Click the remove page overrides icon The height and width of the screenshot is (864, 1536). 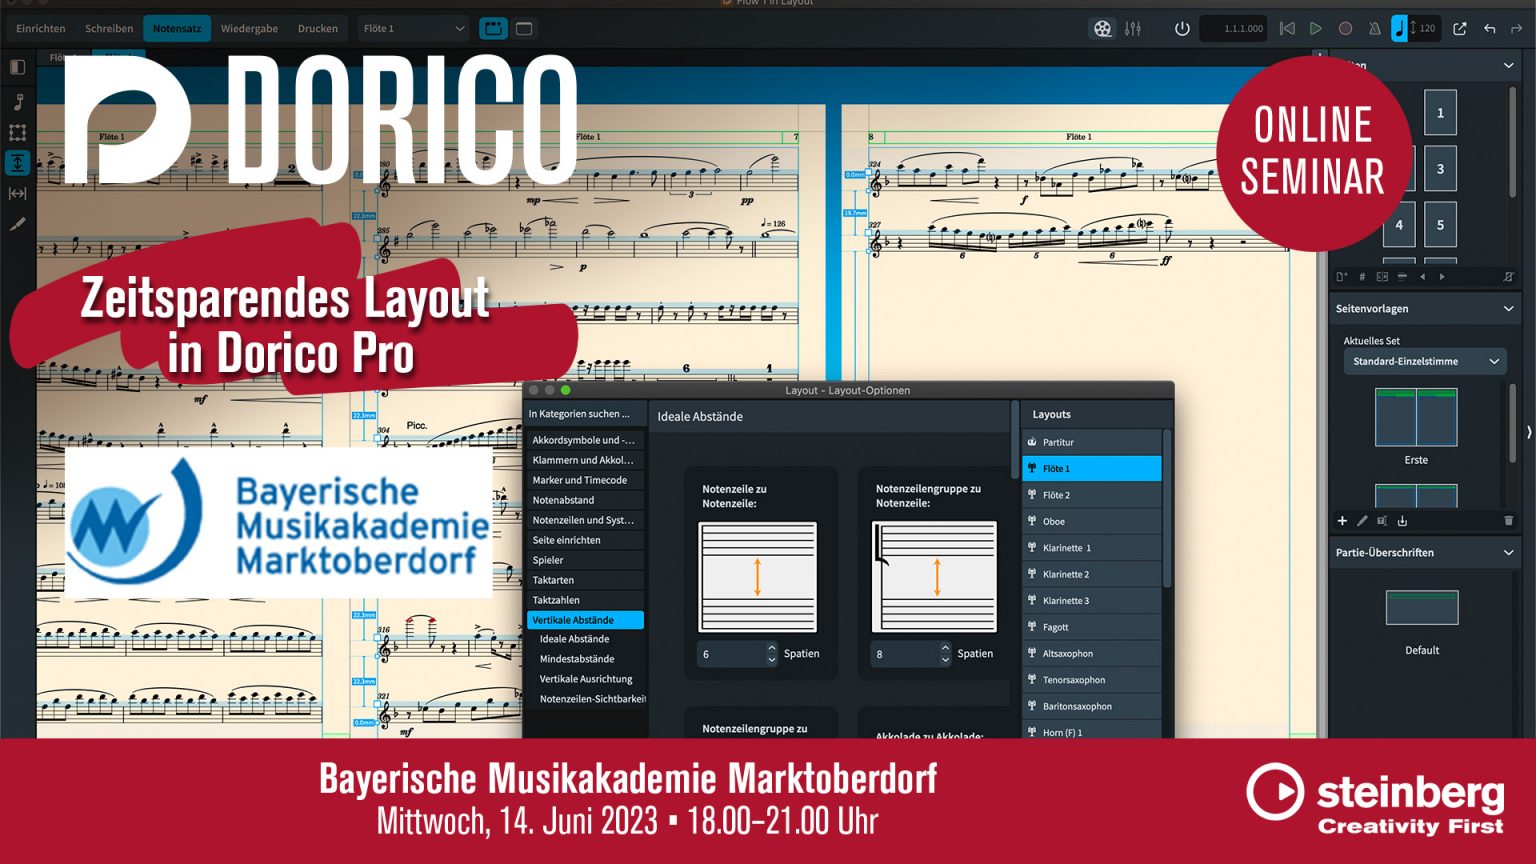click(x=1508, y=277)
